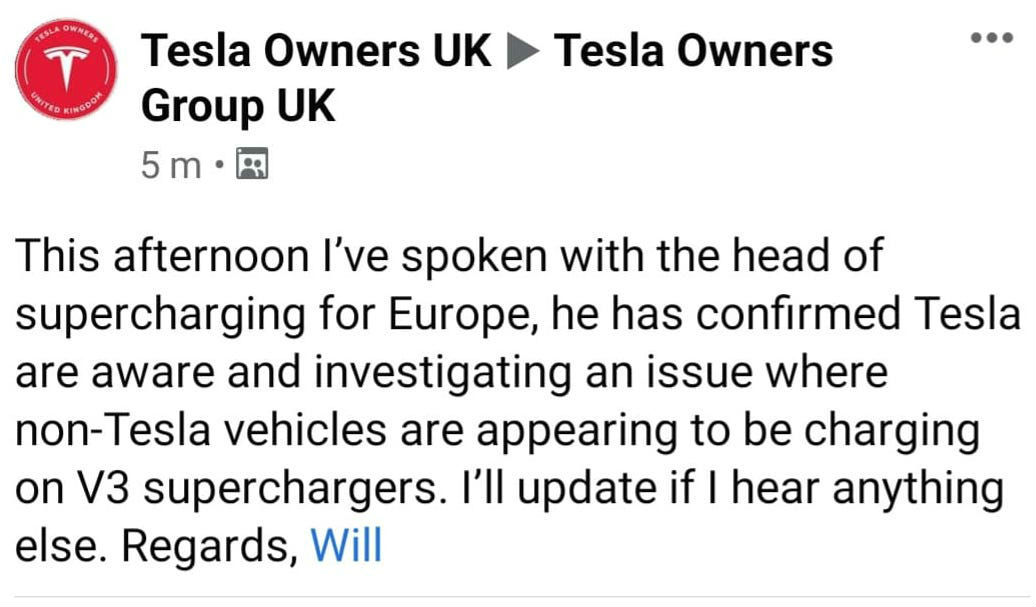This screenshot has height=607, width=1036.
Task: Open the Tesla Owners UK author page
Action: tap(316, 51)
